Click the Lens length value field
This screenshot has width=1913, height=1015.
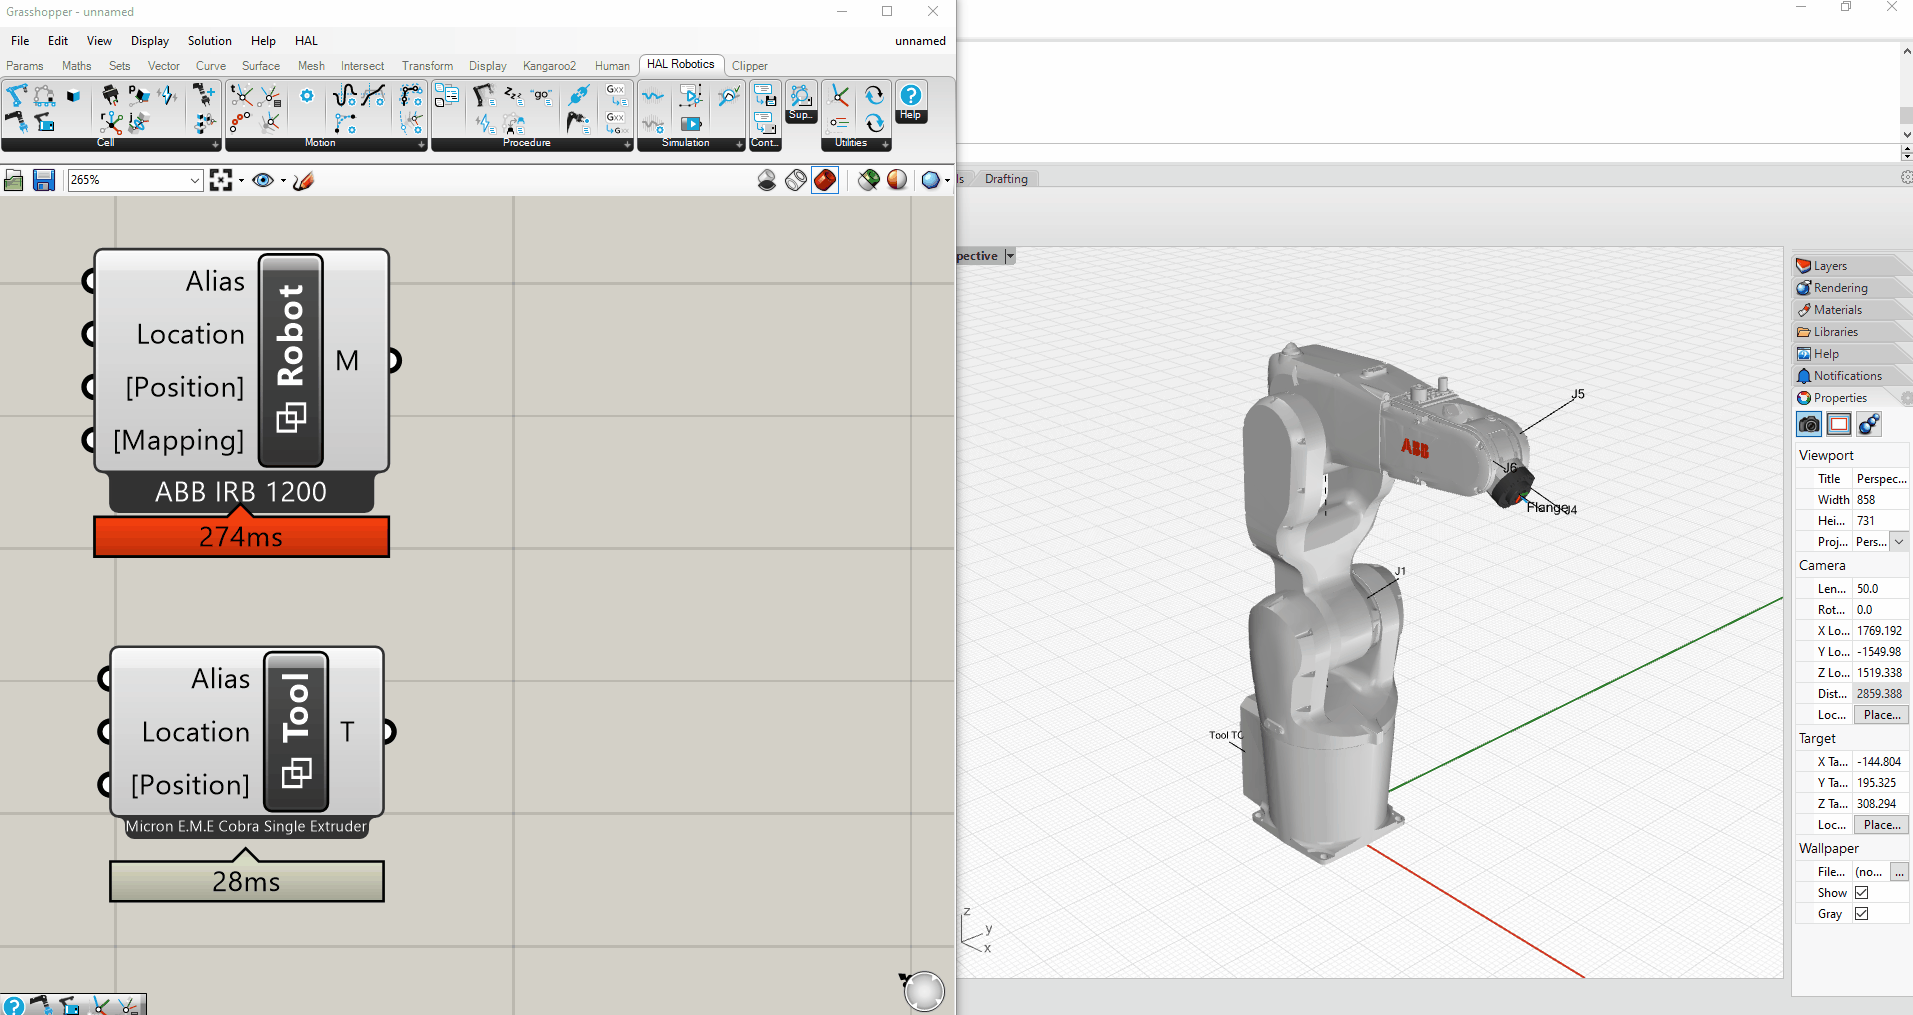point(1880,589)
